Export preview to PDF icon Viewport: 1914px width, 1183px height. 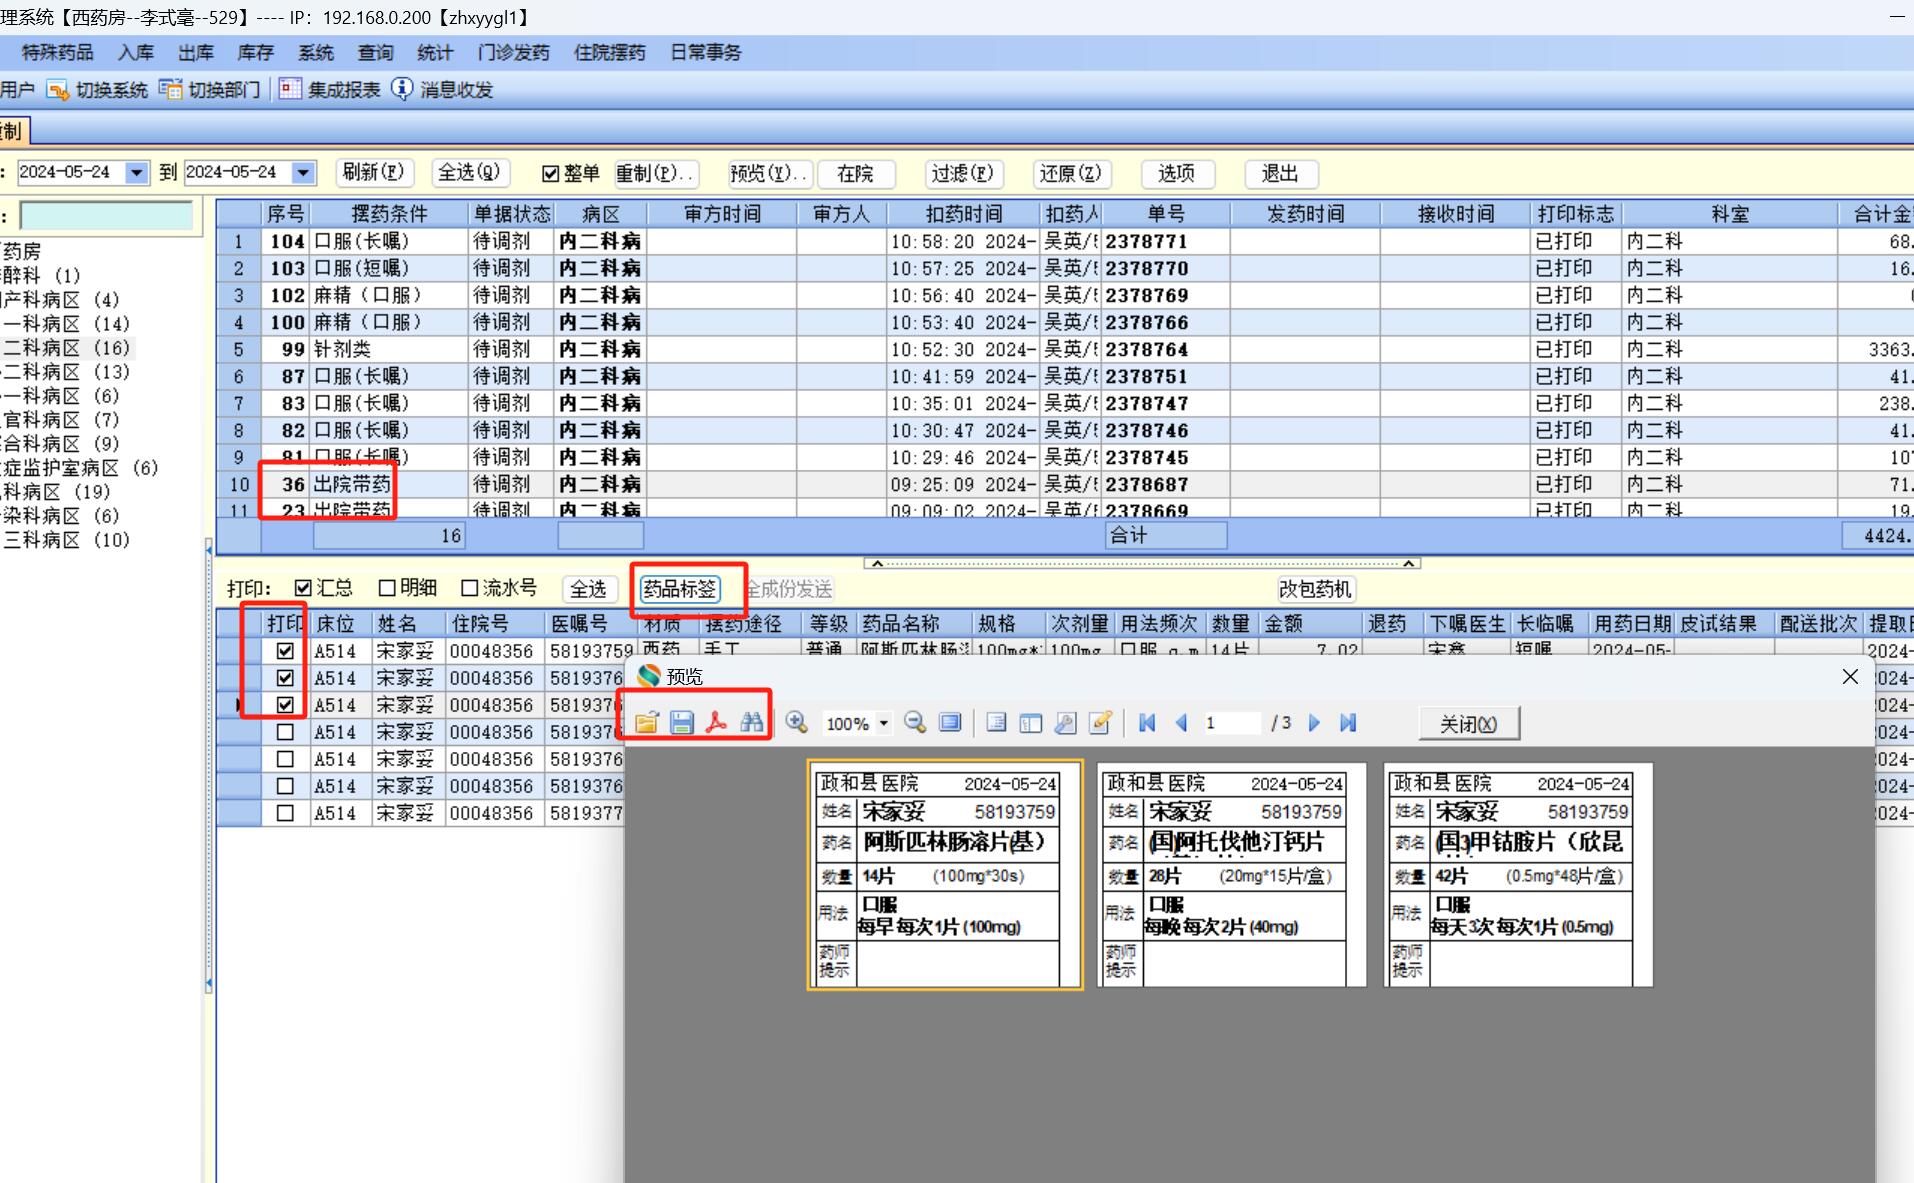(x=716, y=723)
